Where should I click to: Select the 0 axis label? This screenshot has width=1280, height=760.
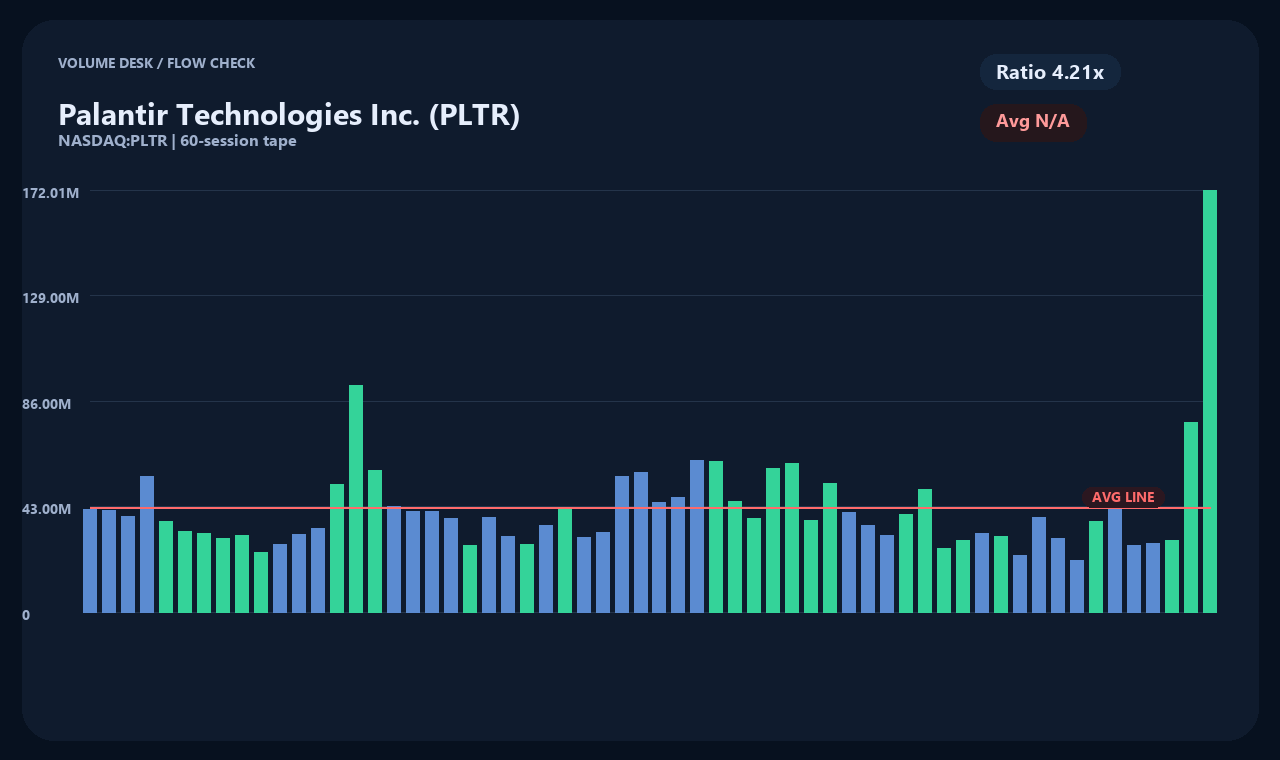coord(26,615)
